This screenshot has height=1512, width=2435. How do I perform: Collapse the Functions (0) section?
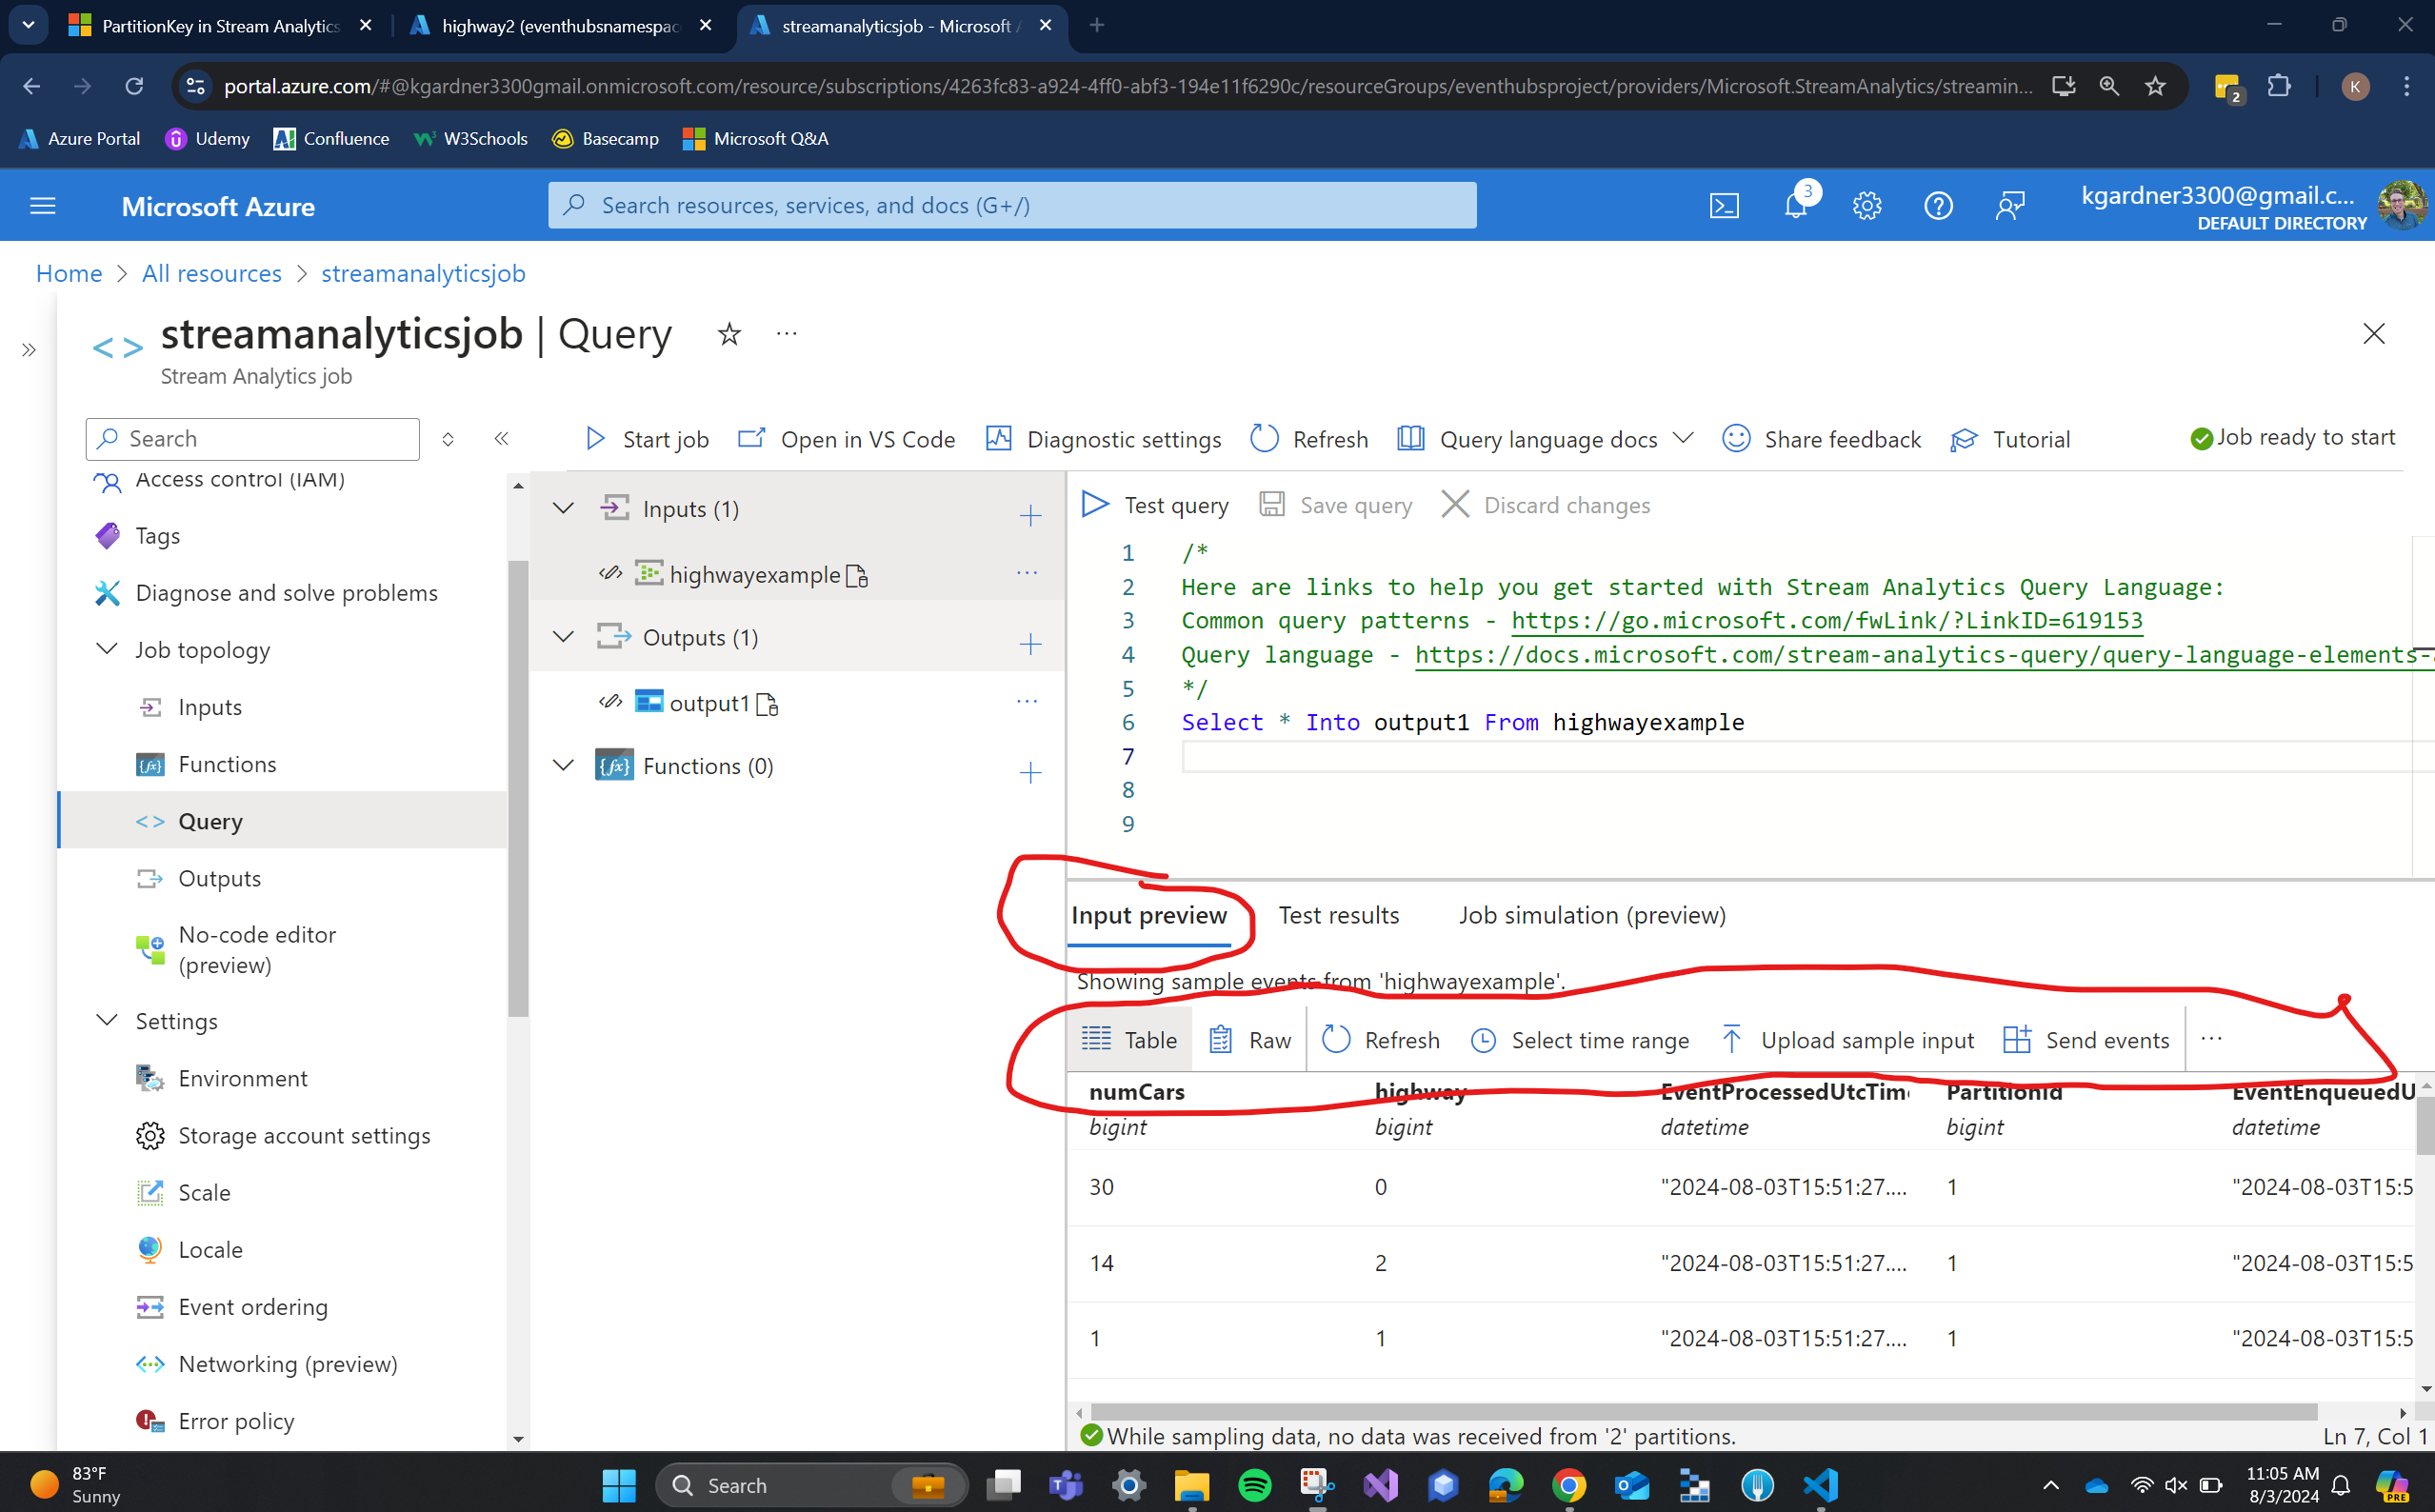564,766
